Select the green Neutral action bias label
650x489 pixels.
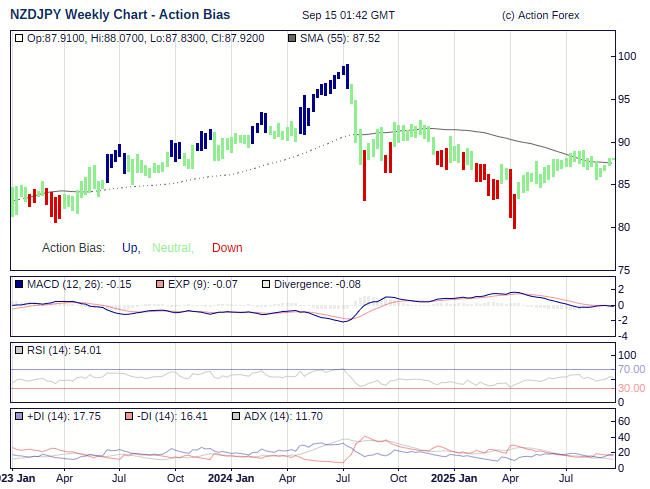(x=172, y=248)
